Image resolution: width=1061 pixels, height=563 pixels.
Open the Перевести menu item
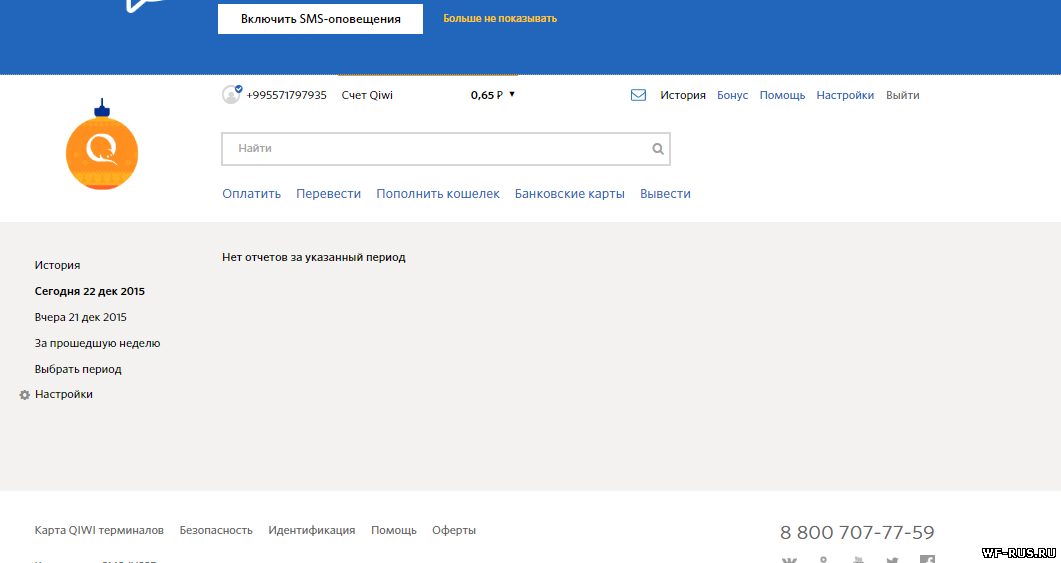(328, 194)
